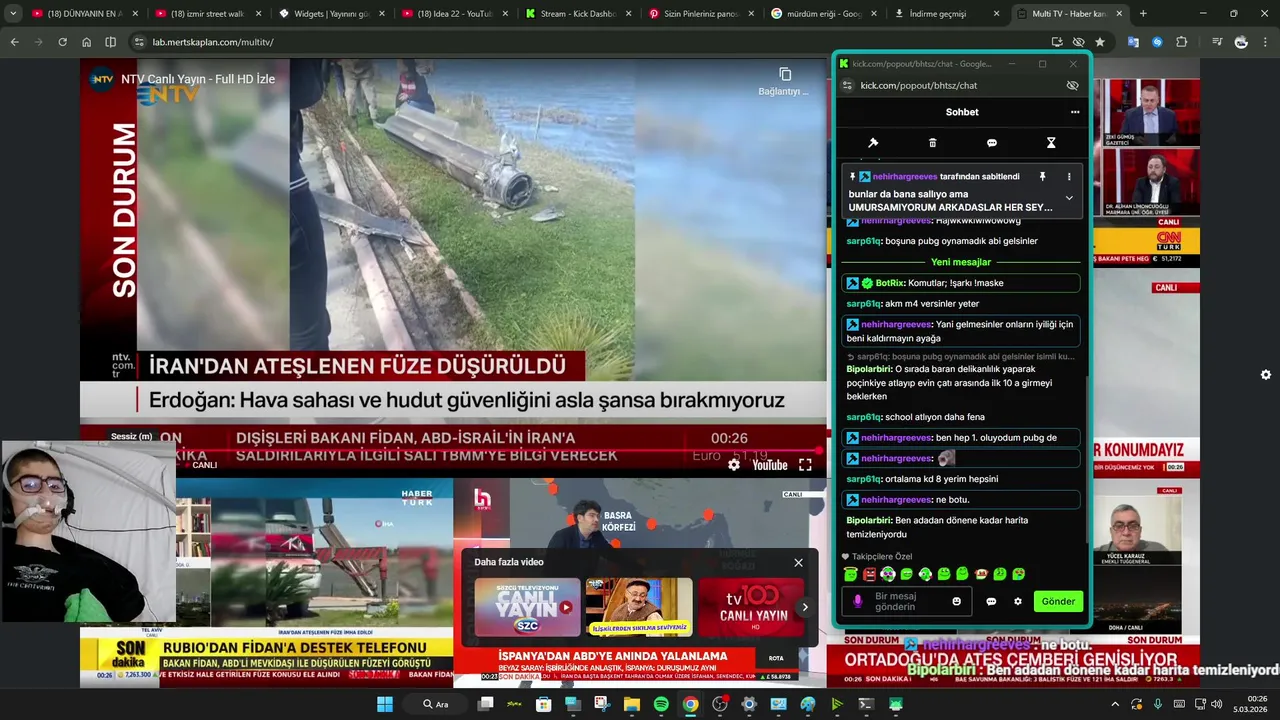Screen dimensions: 1280x720
Task: Reload the page in Chrome
Action: [x=62, y=42]
